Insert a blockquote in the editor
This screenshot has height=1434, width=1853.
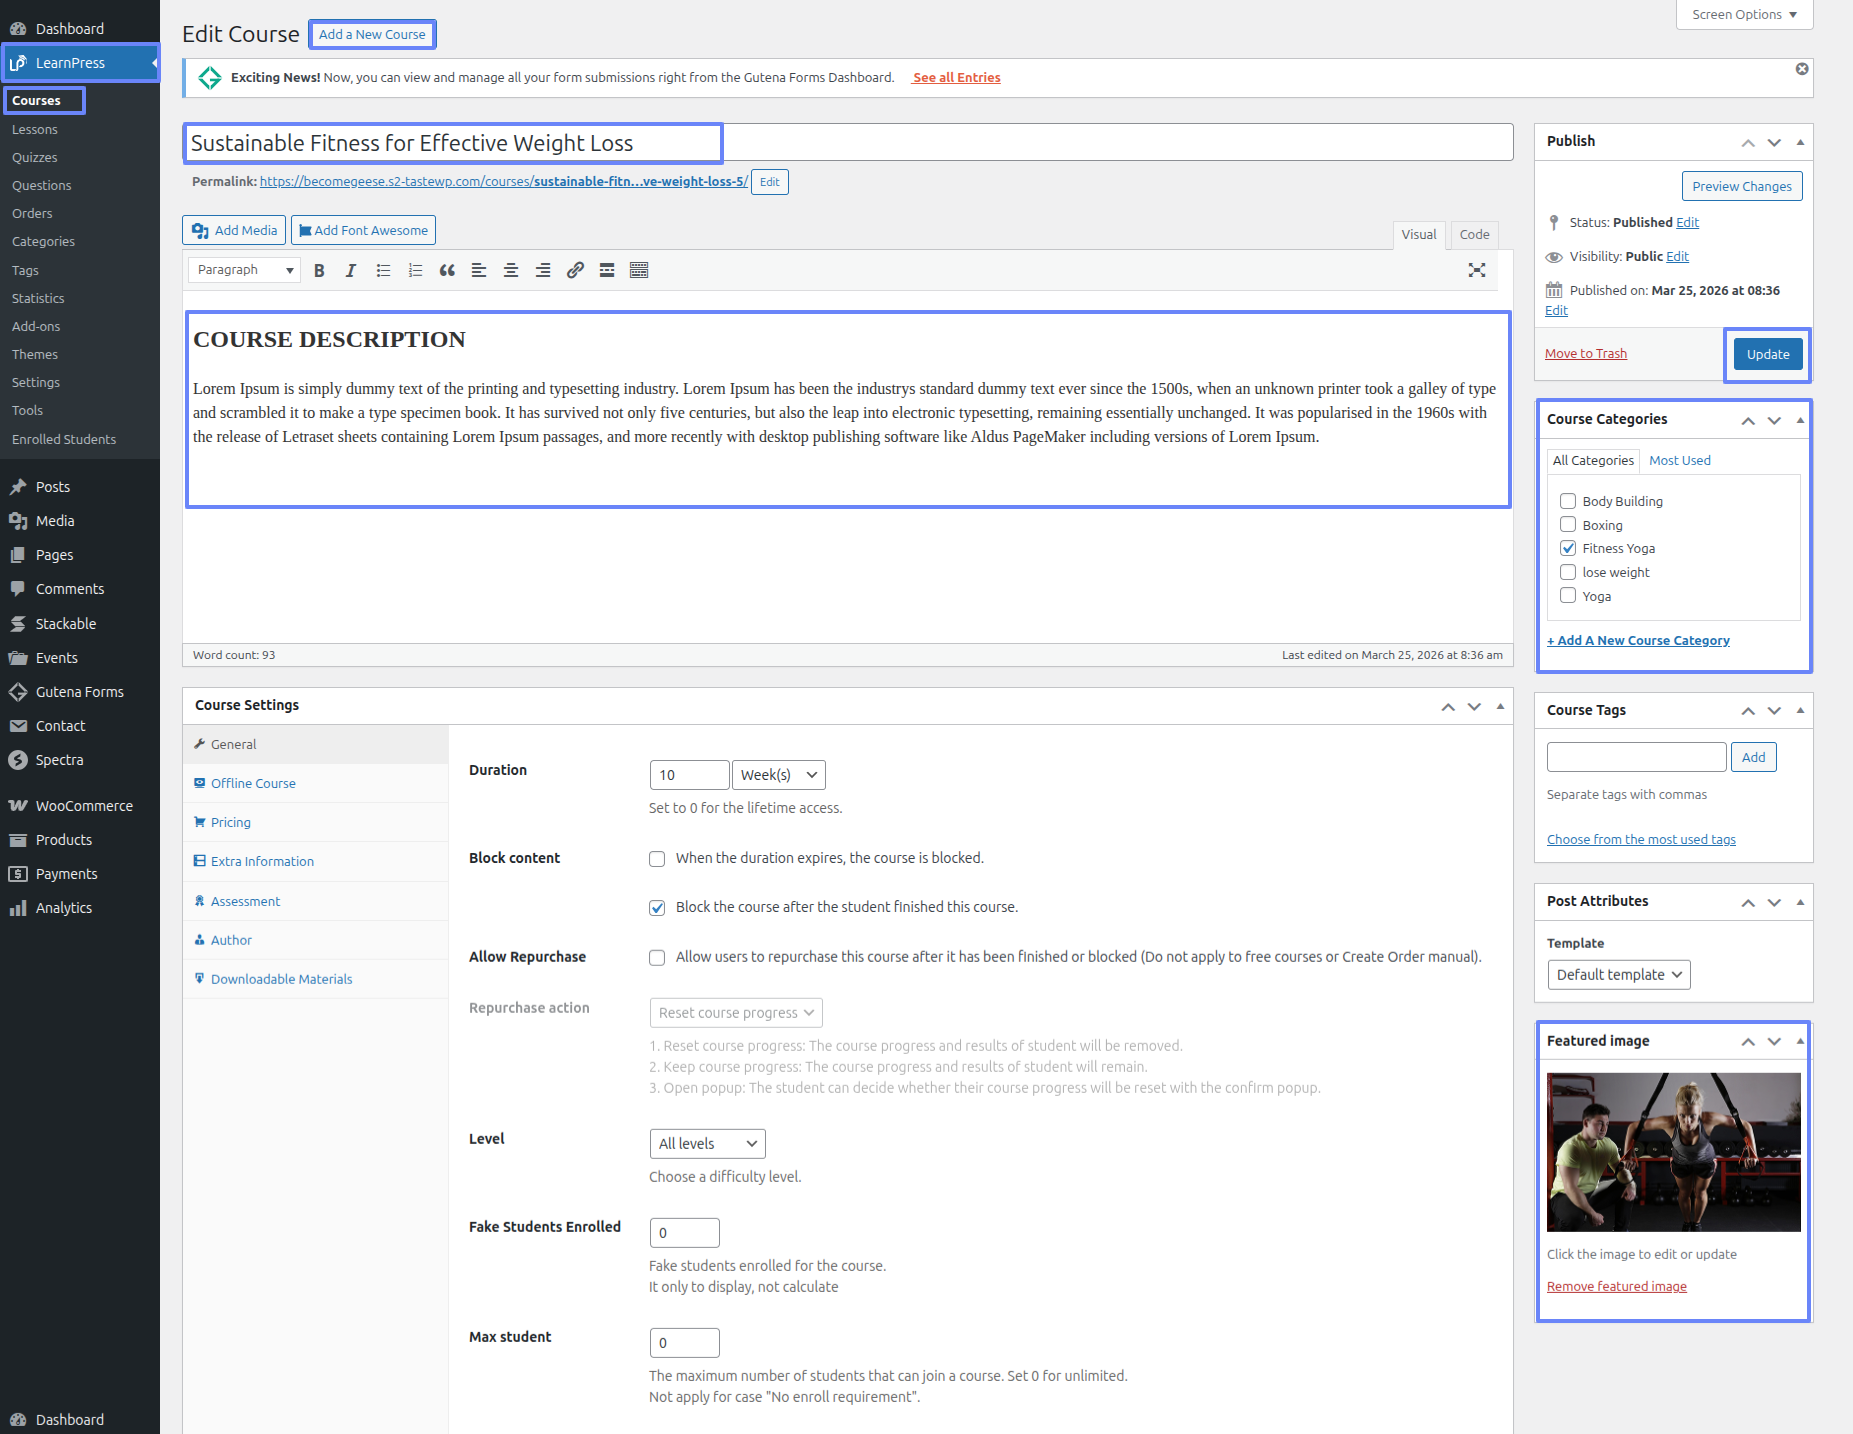pos(447,271)
